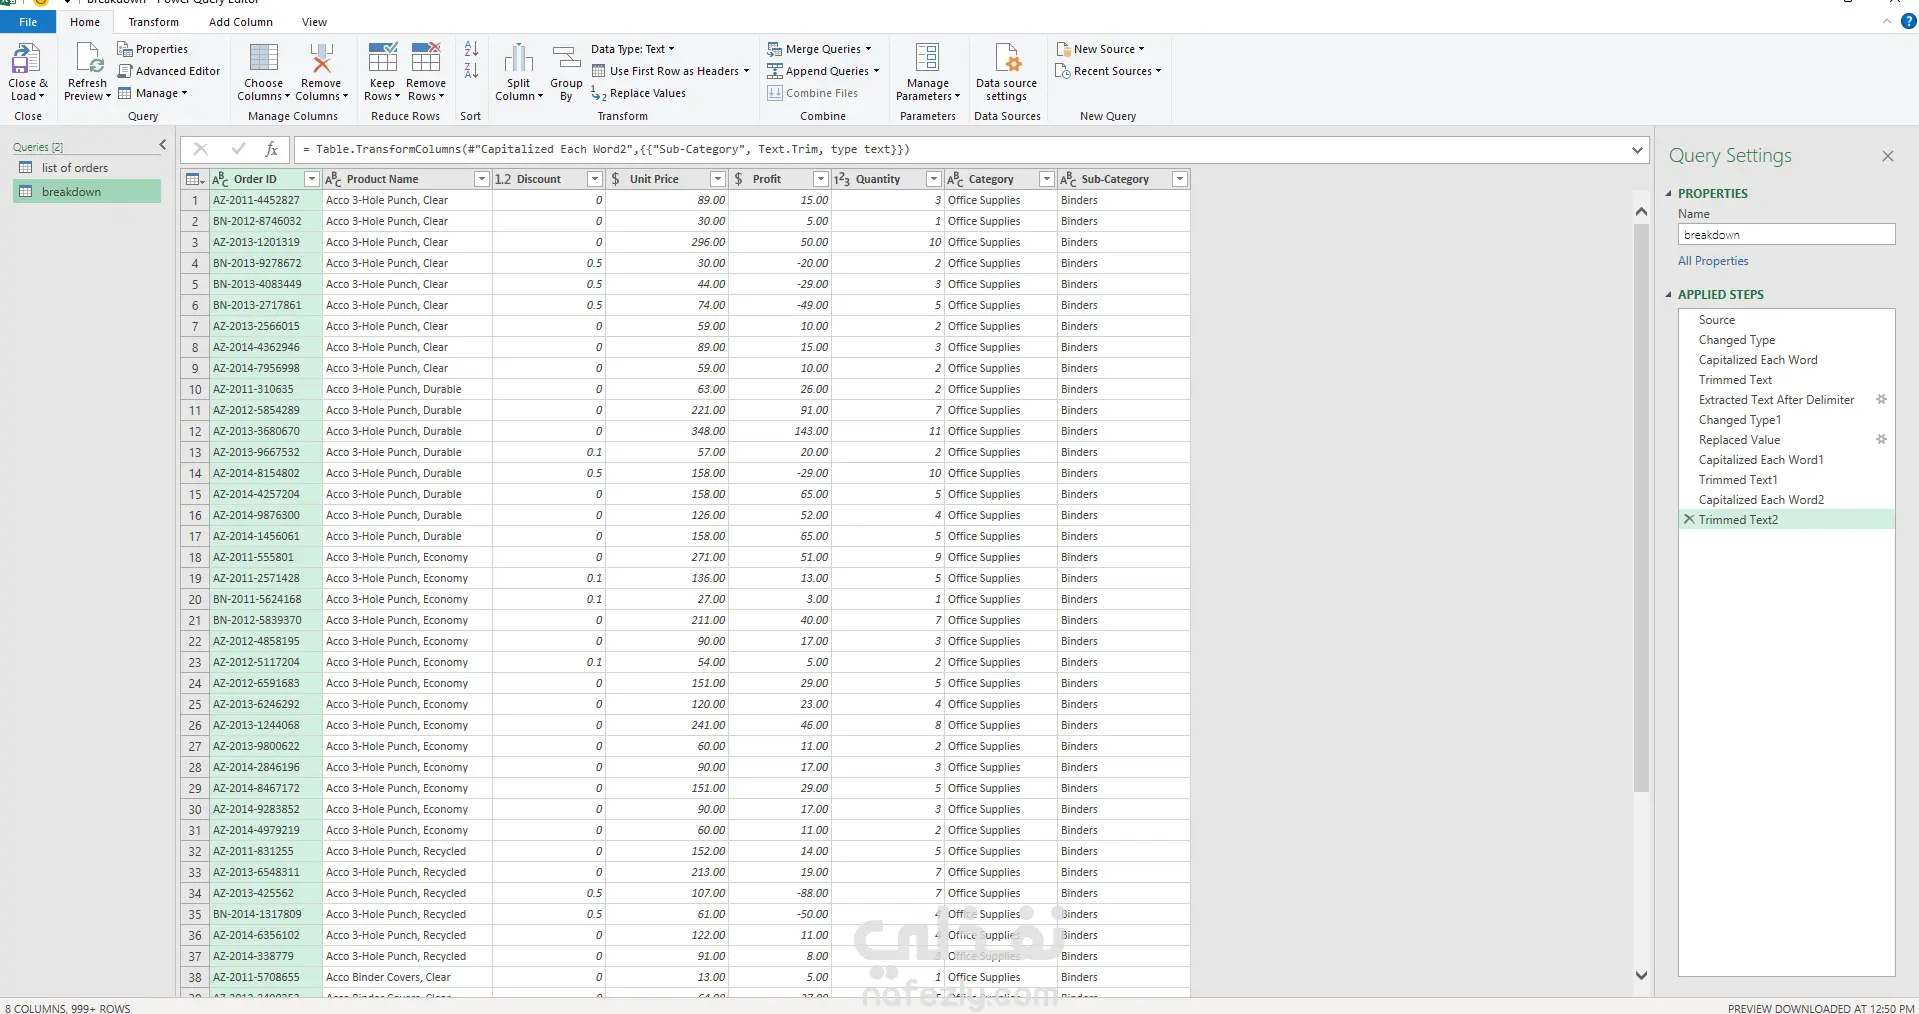Open the Profit column filter dropdown
The width and height of the screenshot is (1919, 1014).
tap(820, 179)
